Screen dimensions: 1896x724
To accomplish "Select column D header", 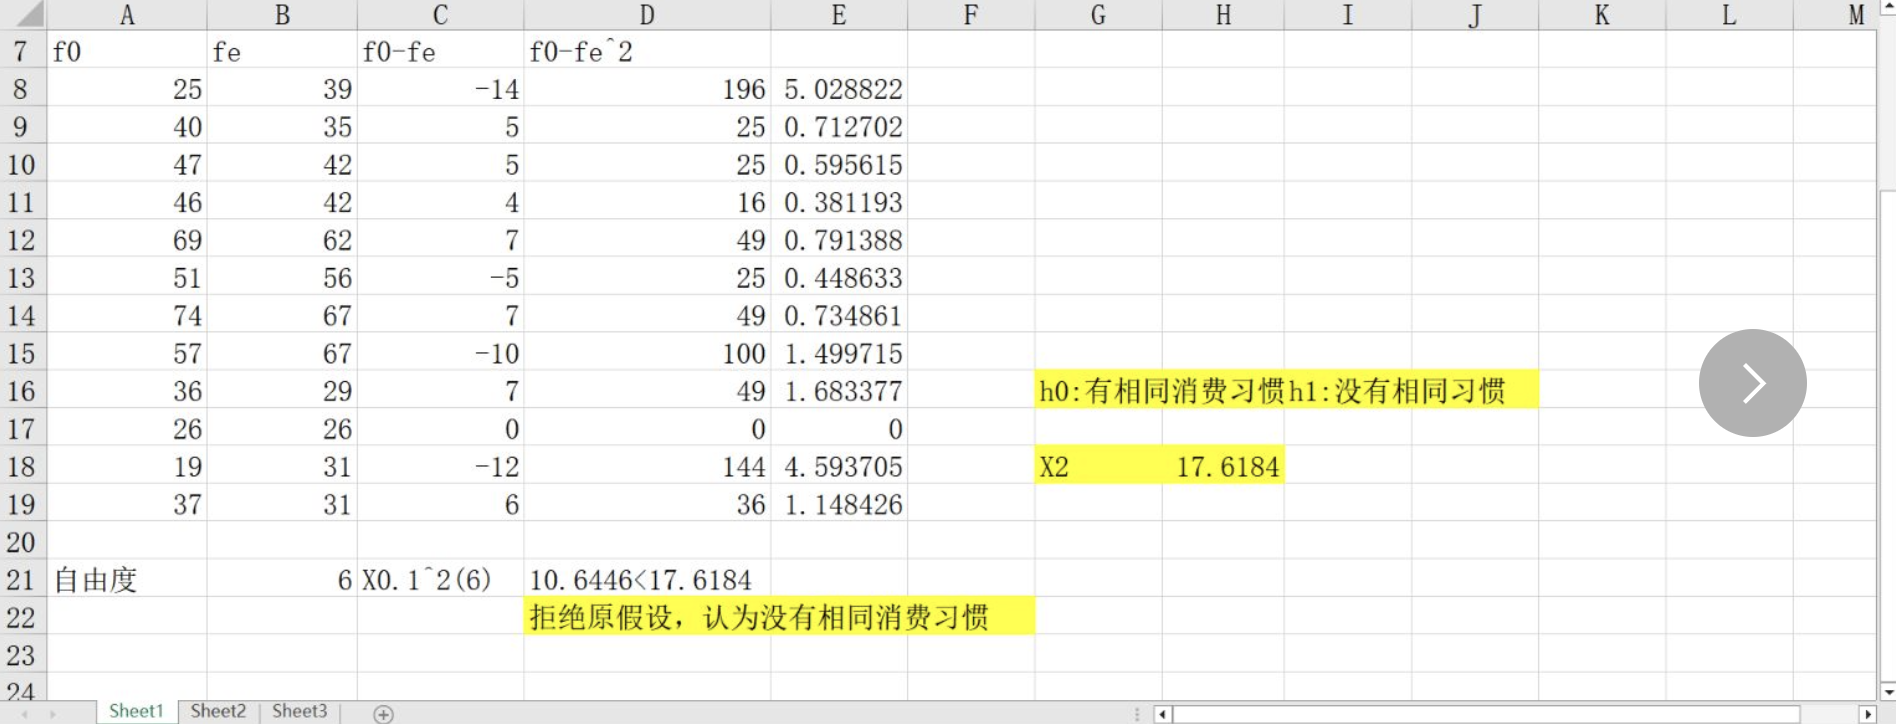I will (x=647, y=15).
